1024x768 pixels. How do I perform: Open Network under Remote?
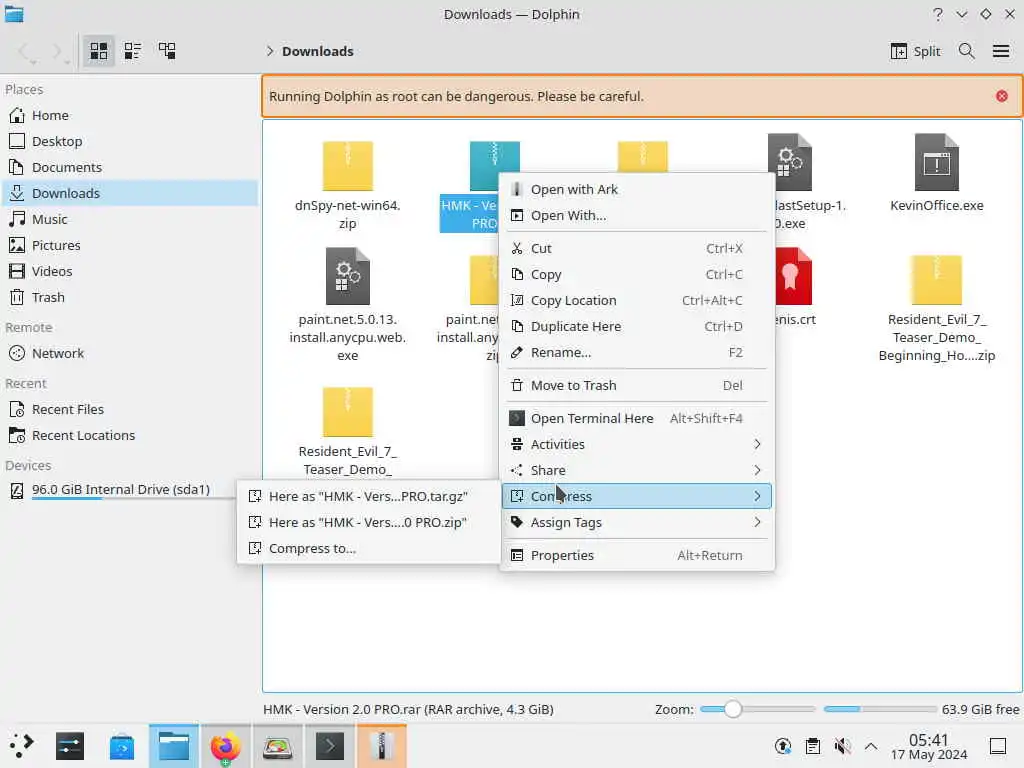click(x=129, y=353)
